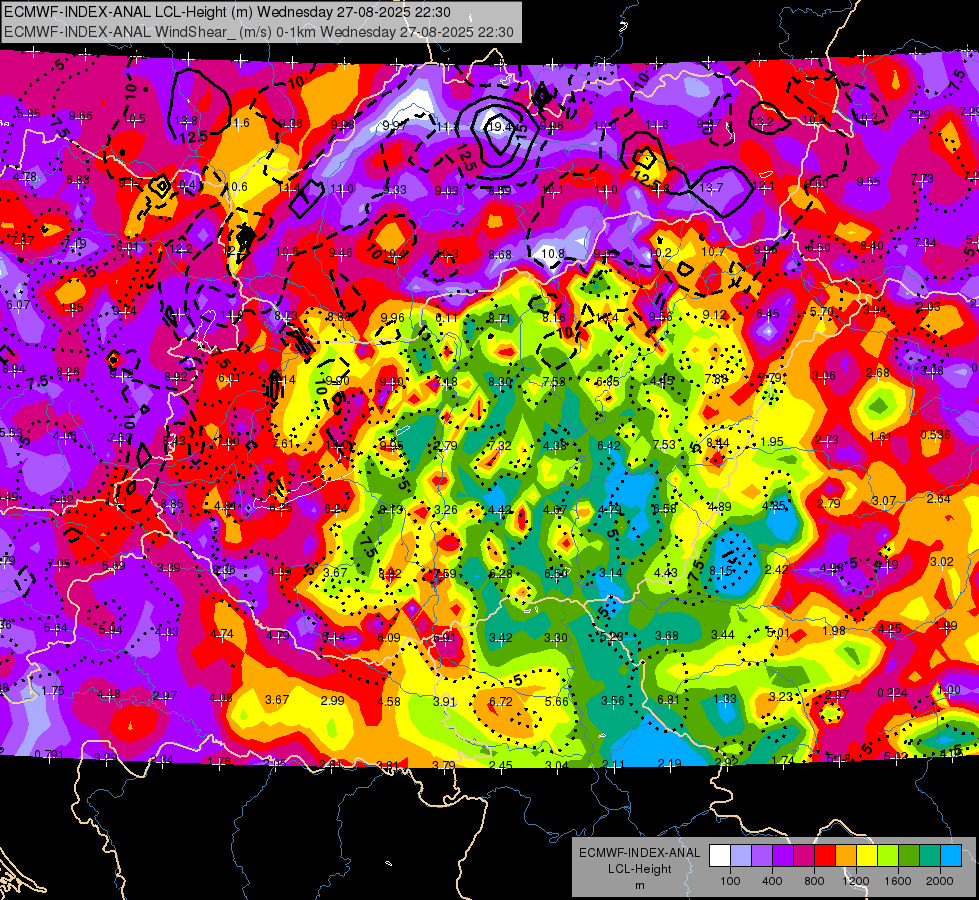Screen dimensions: 979x900
Task: Click the sky blue legend swatch
Action: 951,856
